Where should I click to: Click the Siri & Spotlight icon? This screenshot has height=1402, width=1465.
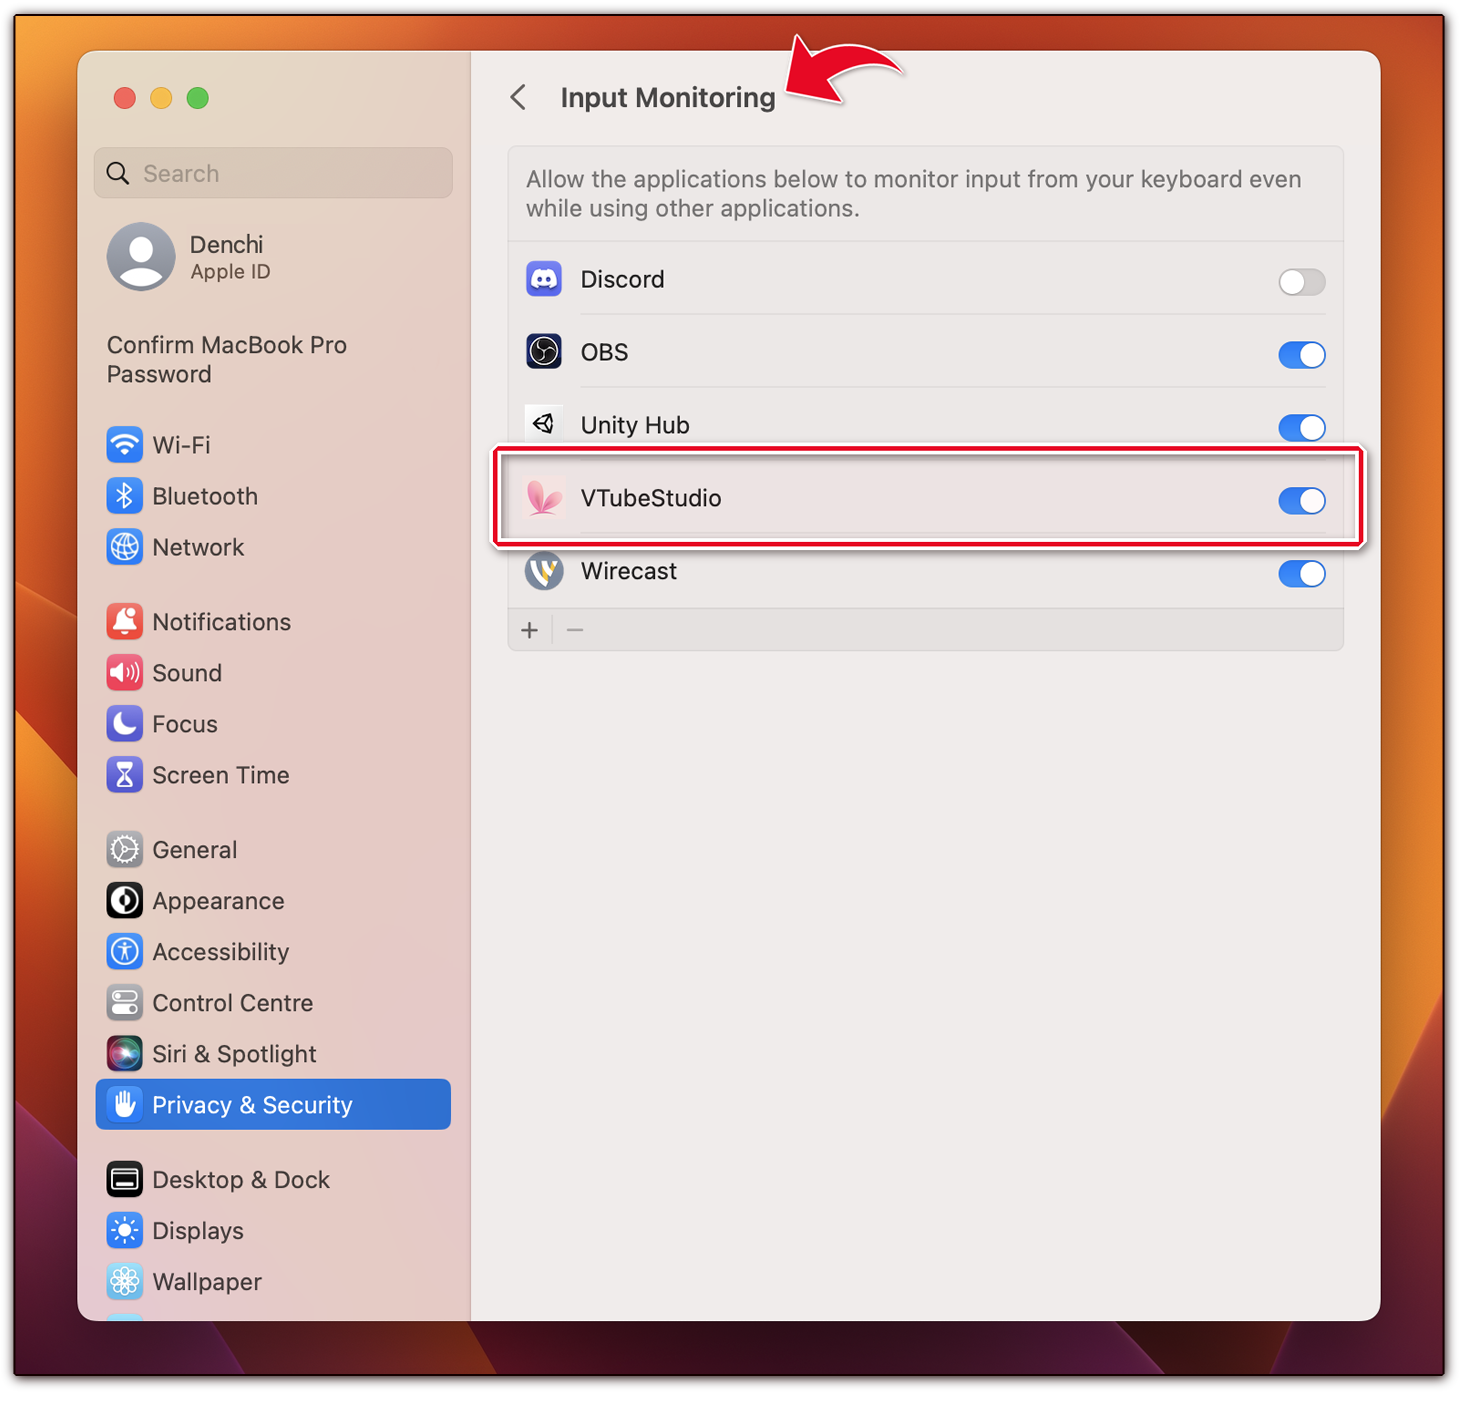(125, 1054)
